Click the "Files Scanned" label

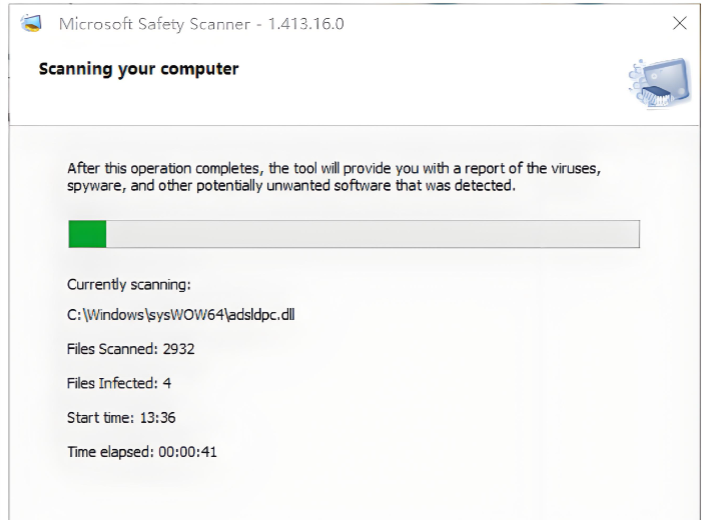(110, 349)
